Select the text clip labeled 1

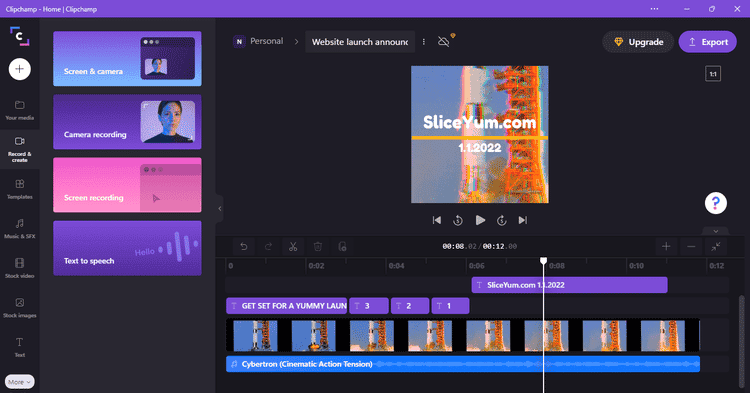[451, 306]
